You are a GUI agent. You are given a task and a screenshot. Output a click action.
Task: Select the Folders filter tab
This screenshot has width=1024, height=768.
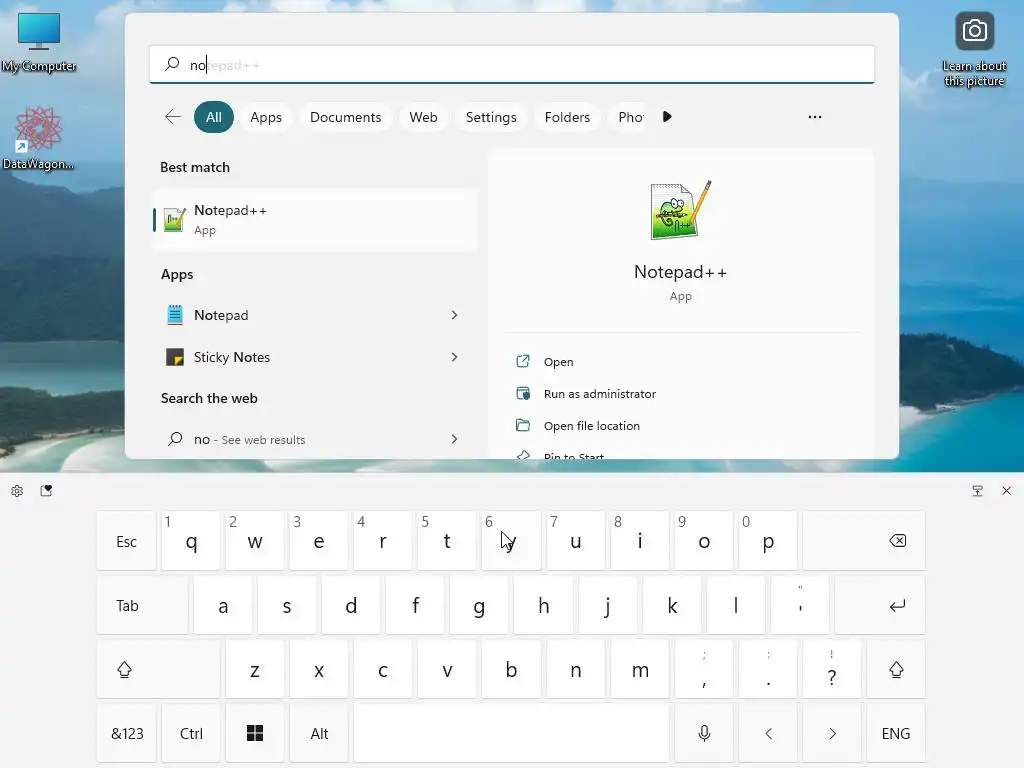[567, 117]
